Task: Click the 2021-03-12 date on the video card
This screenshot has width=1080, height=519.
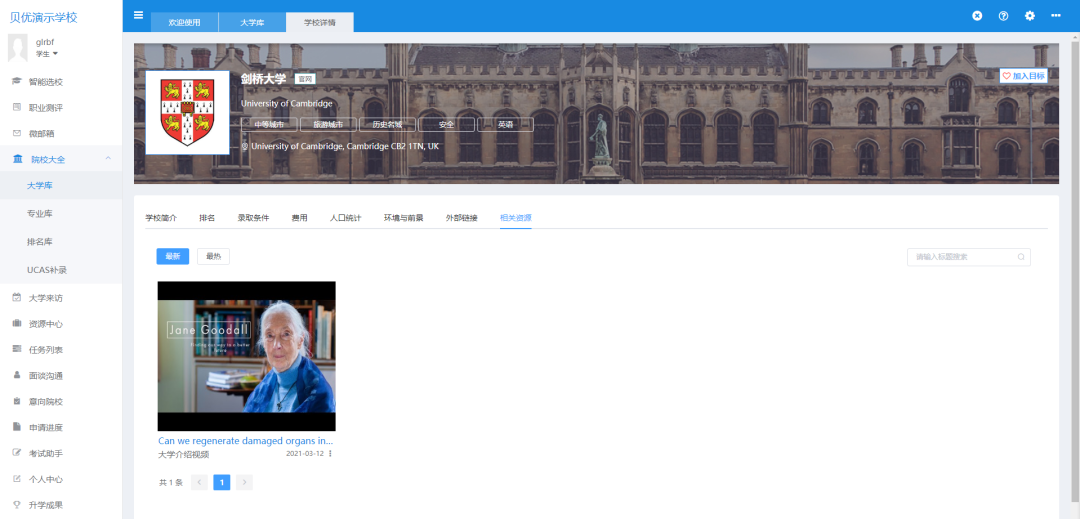Action: point(304,454)
